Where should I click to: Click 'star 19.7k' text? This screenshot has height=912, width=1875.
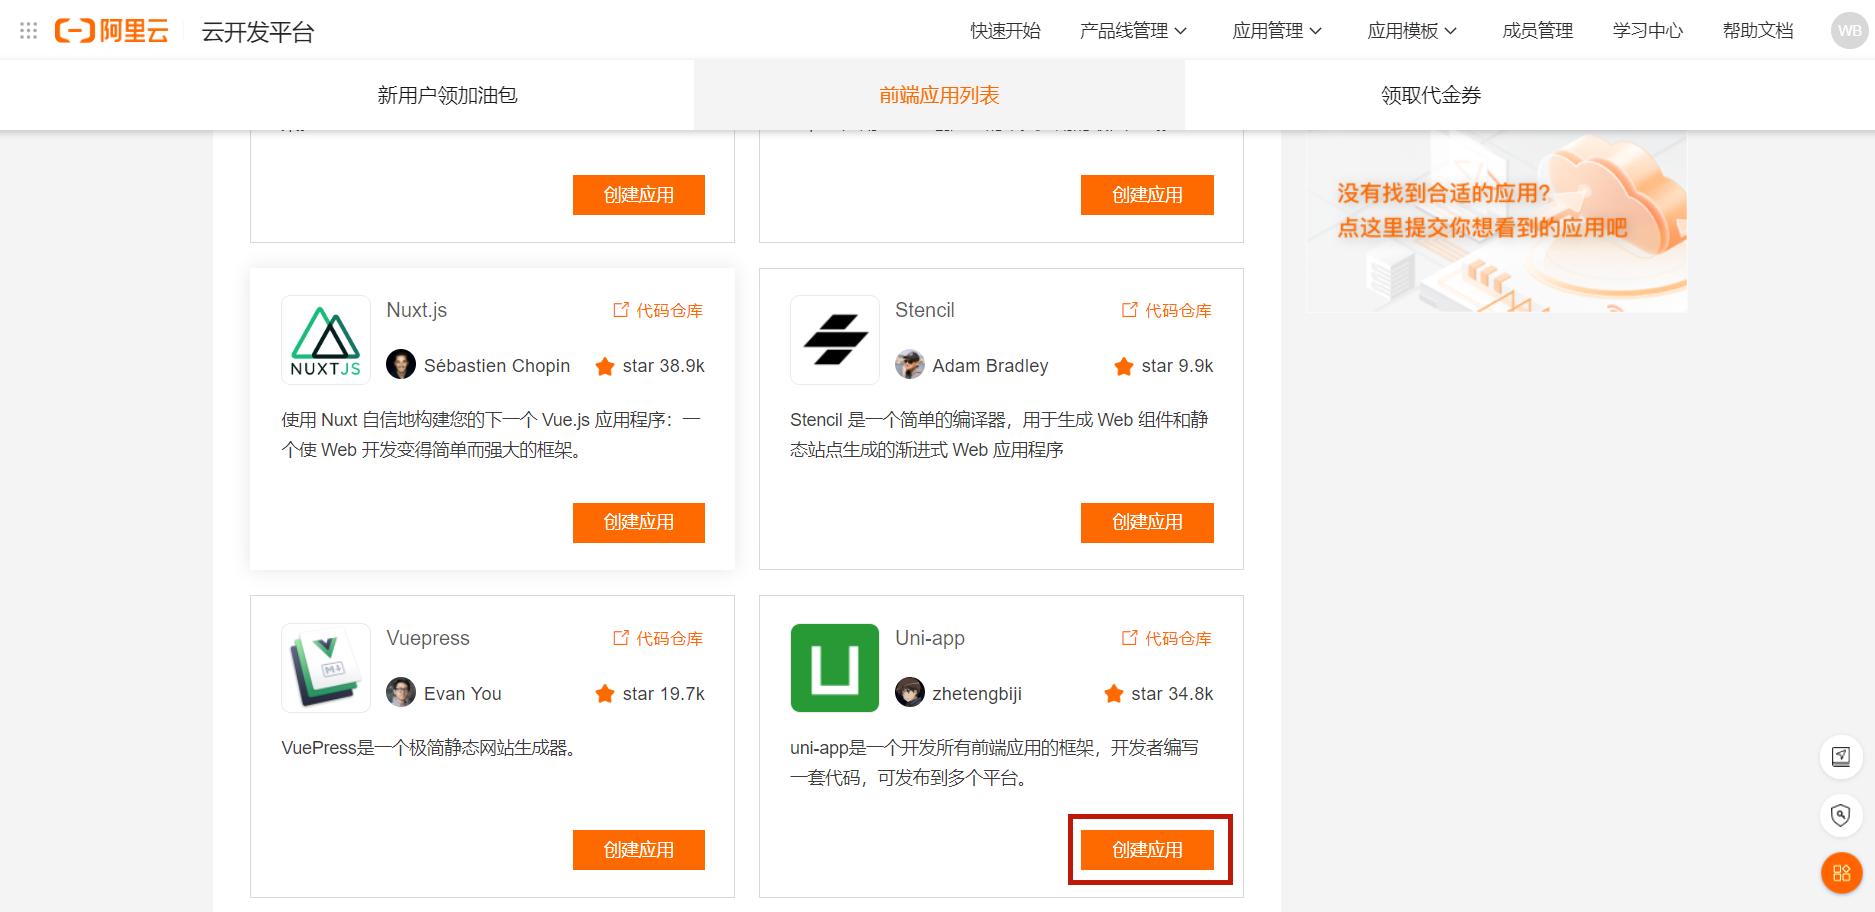point(664,694)
